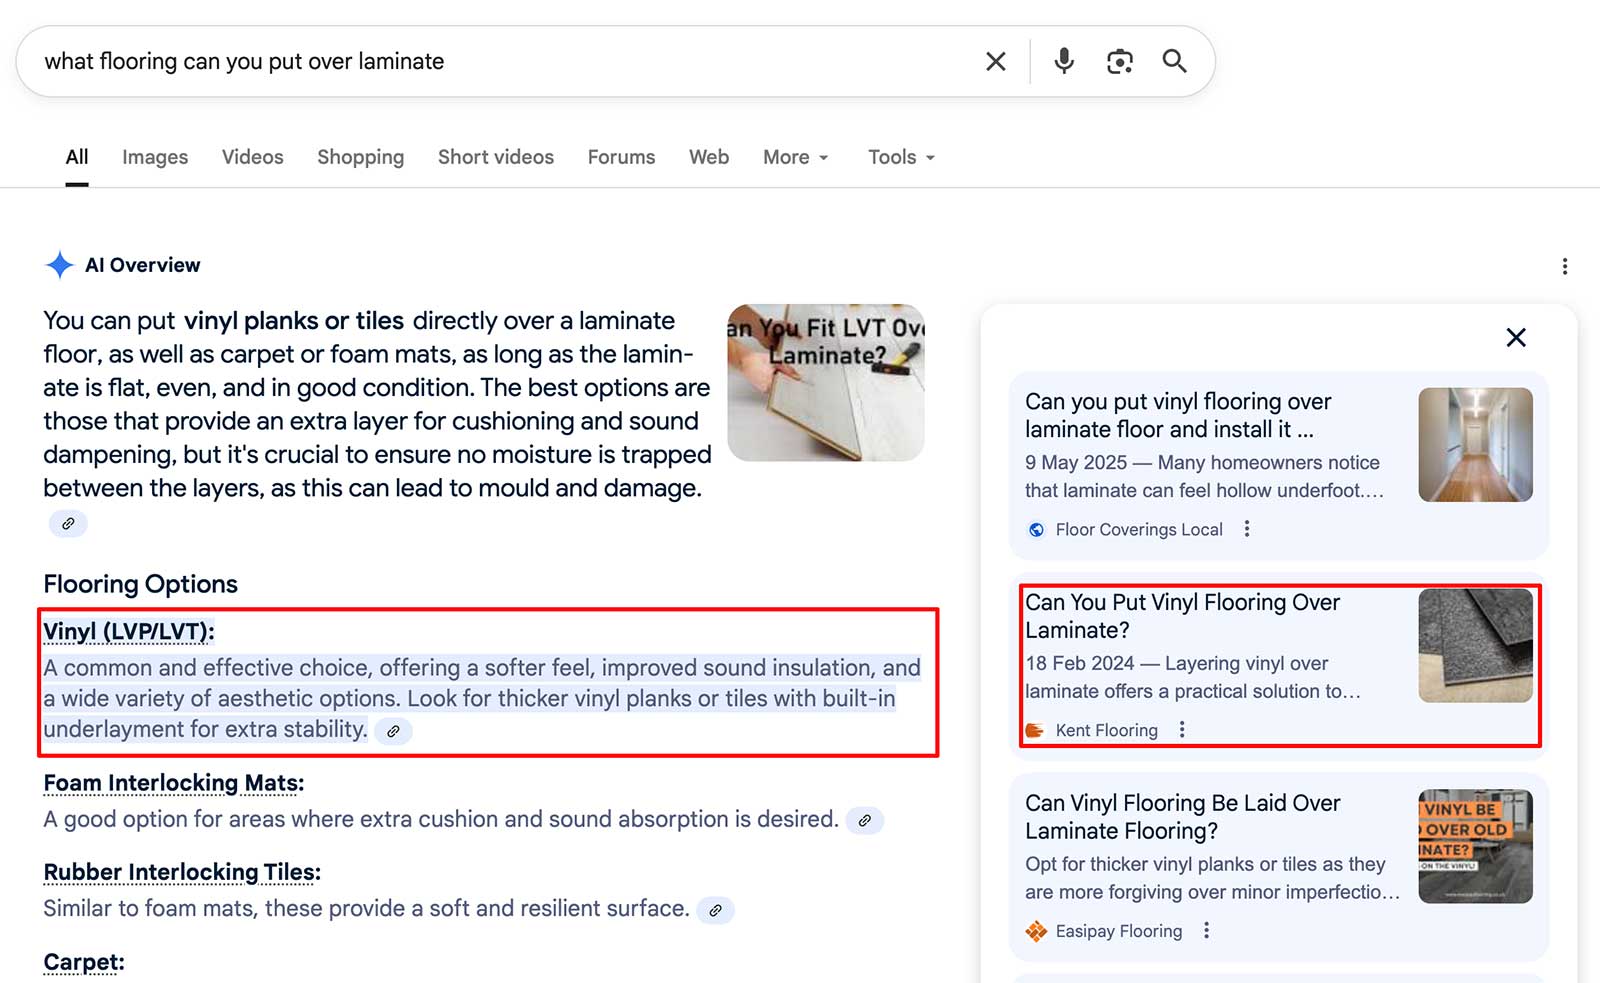Start voice search with the microphone icon
The image size is (1600, 983).
[1064, 62]
